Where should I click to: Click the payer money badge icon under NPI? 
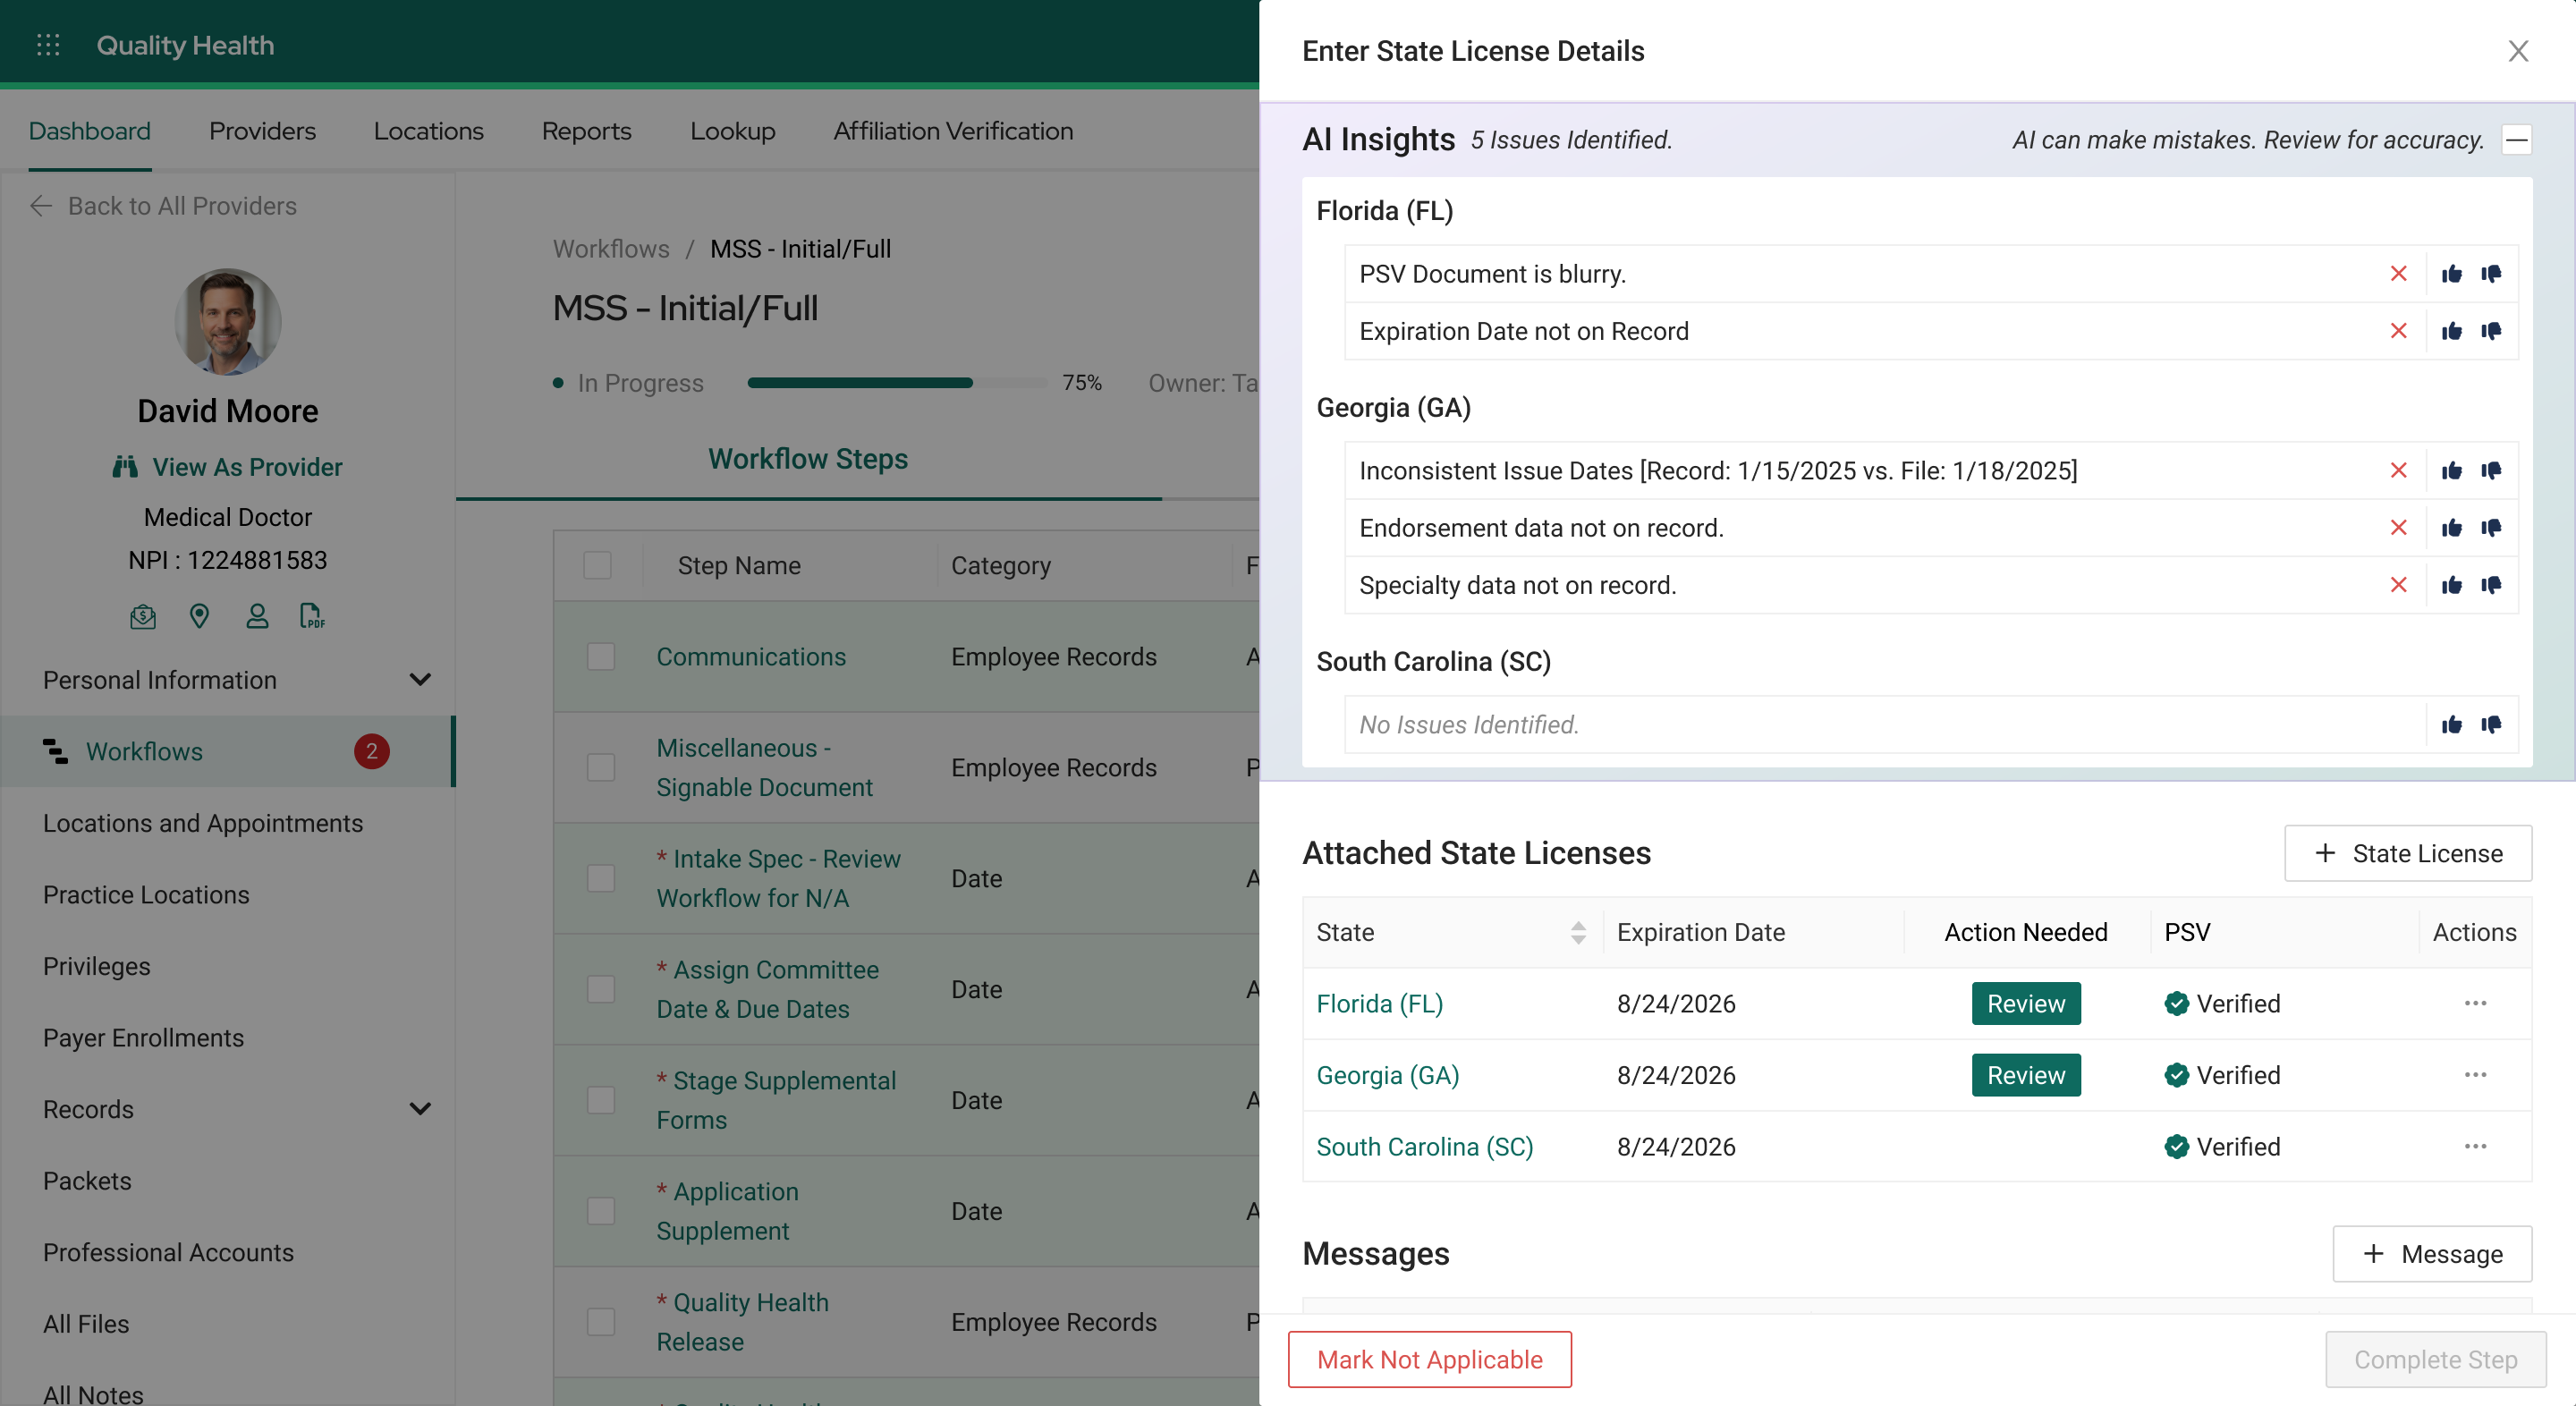[143, 616]
